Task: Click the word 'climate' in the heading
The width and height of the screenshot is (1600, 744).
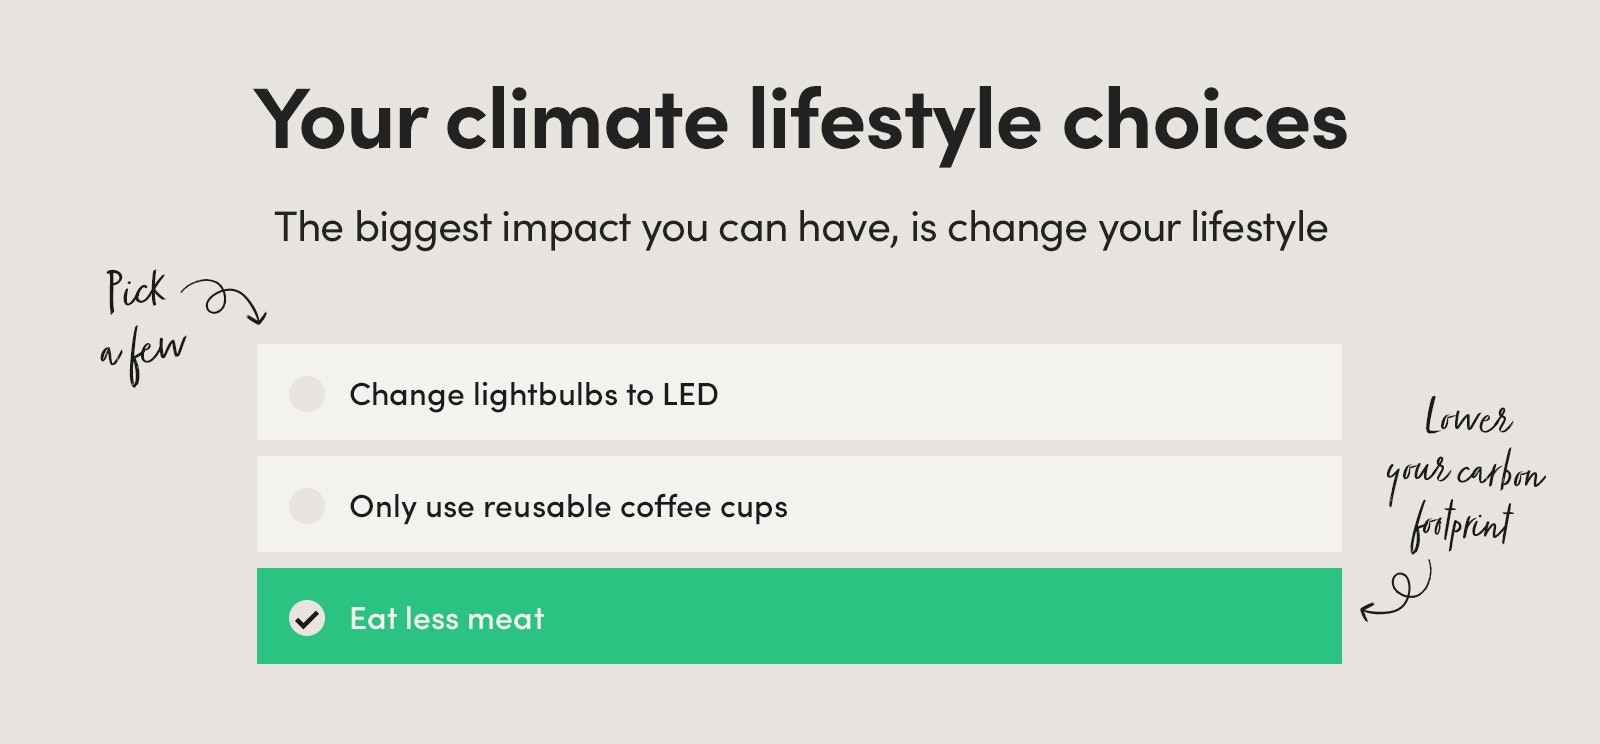Action: (x=587, y=120)
